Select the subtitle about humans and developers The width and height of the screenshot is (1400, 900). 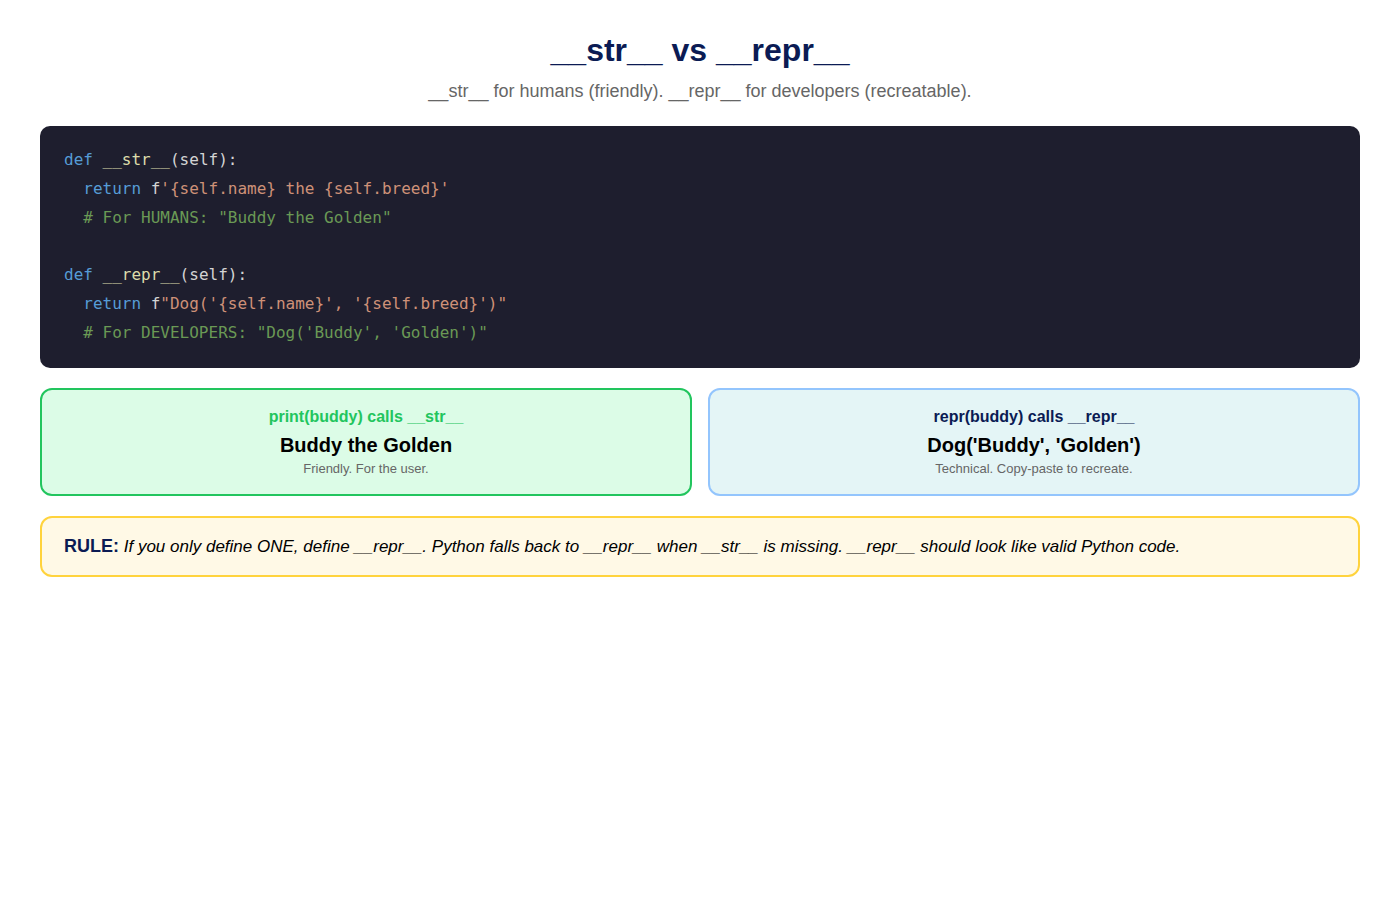700,91
